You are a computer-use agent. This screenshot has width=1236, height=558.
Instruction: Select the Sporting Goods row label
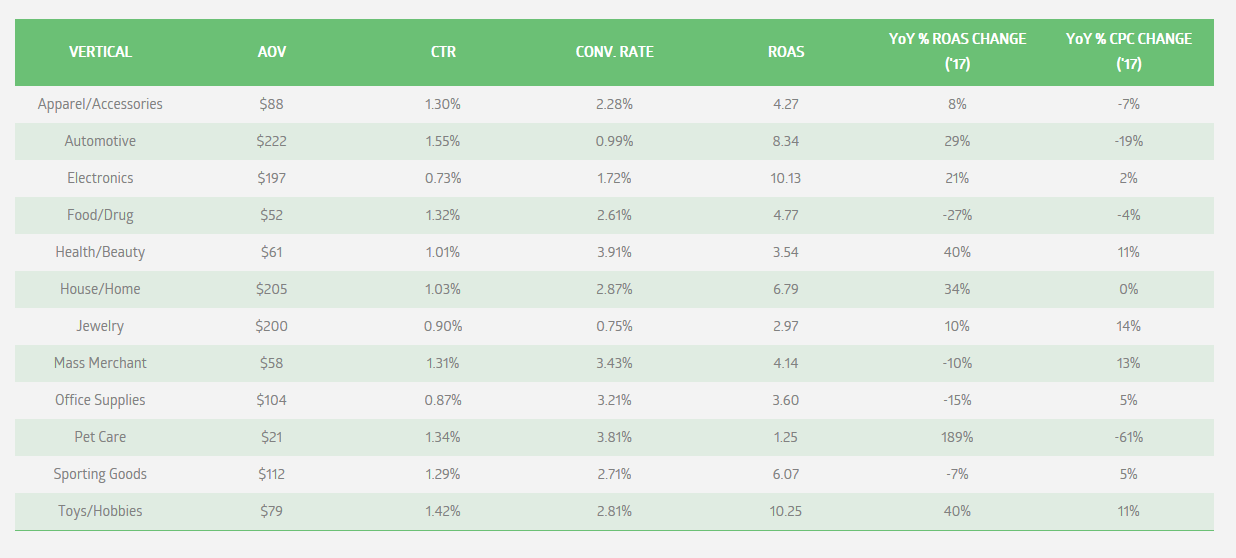[x=100, y=474]
